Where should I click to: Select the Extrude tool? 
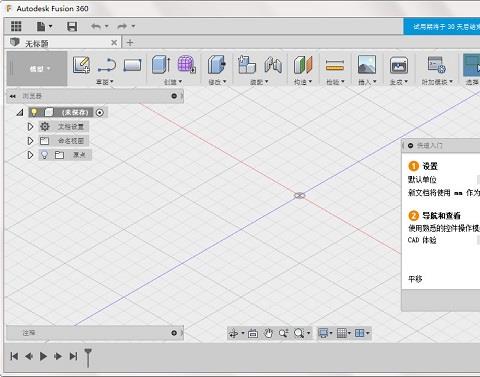click(x=161, y=65)
